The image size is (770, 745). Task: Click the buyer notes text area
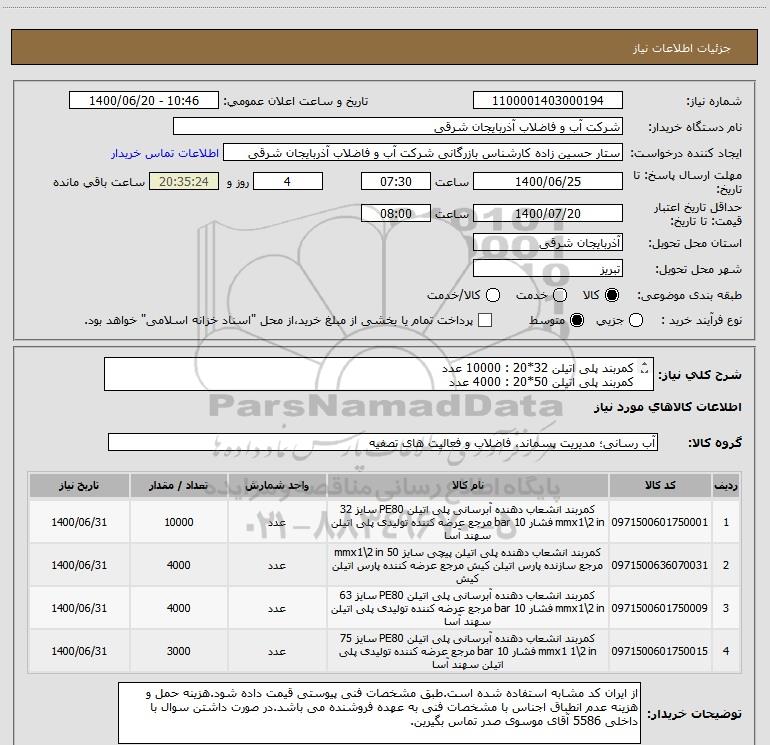point(379,713)
